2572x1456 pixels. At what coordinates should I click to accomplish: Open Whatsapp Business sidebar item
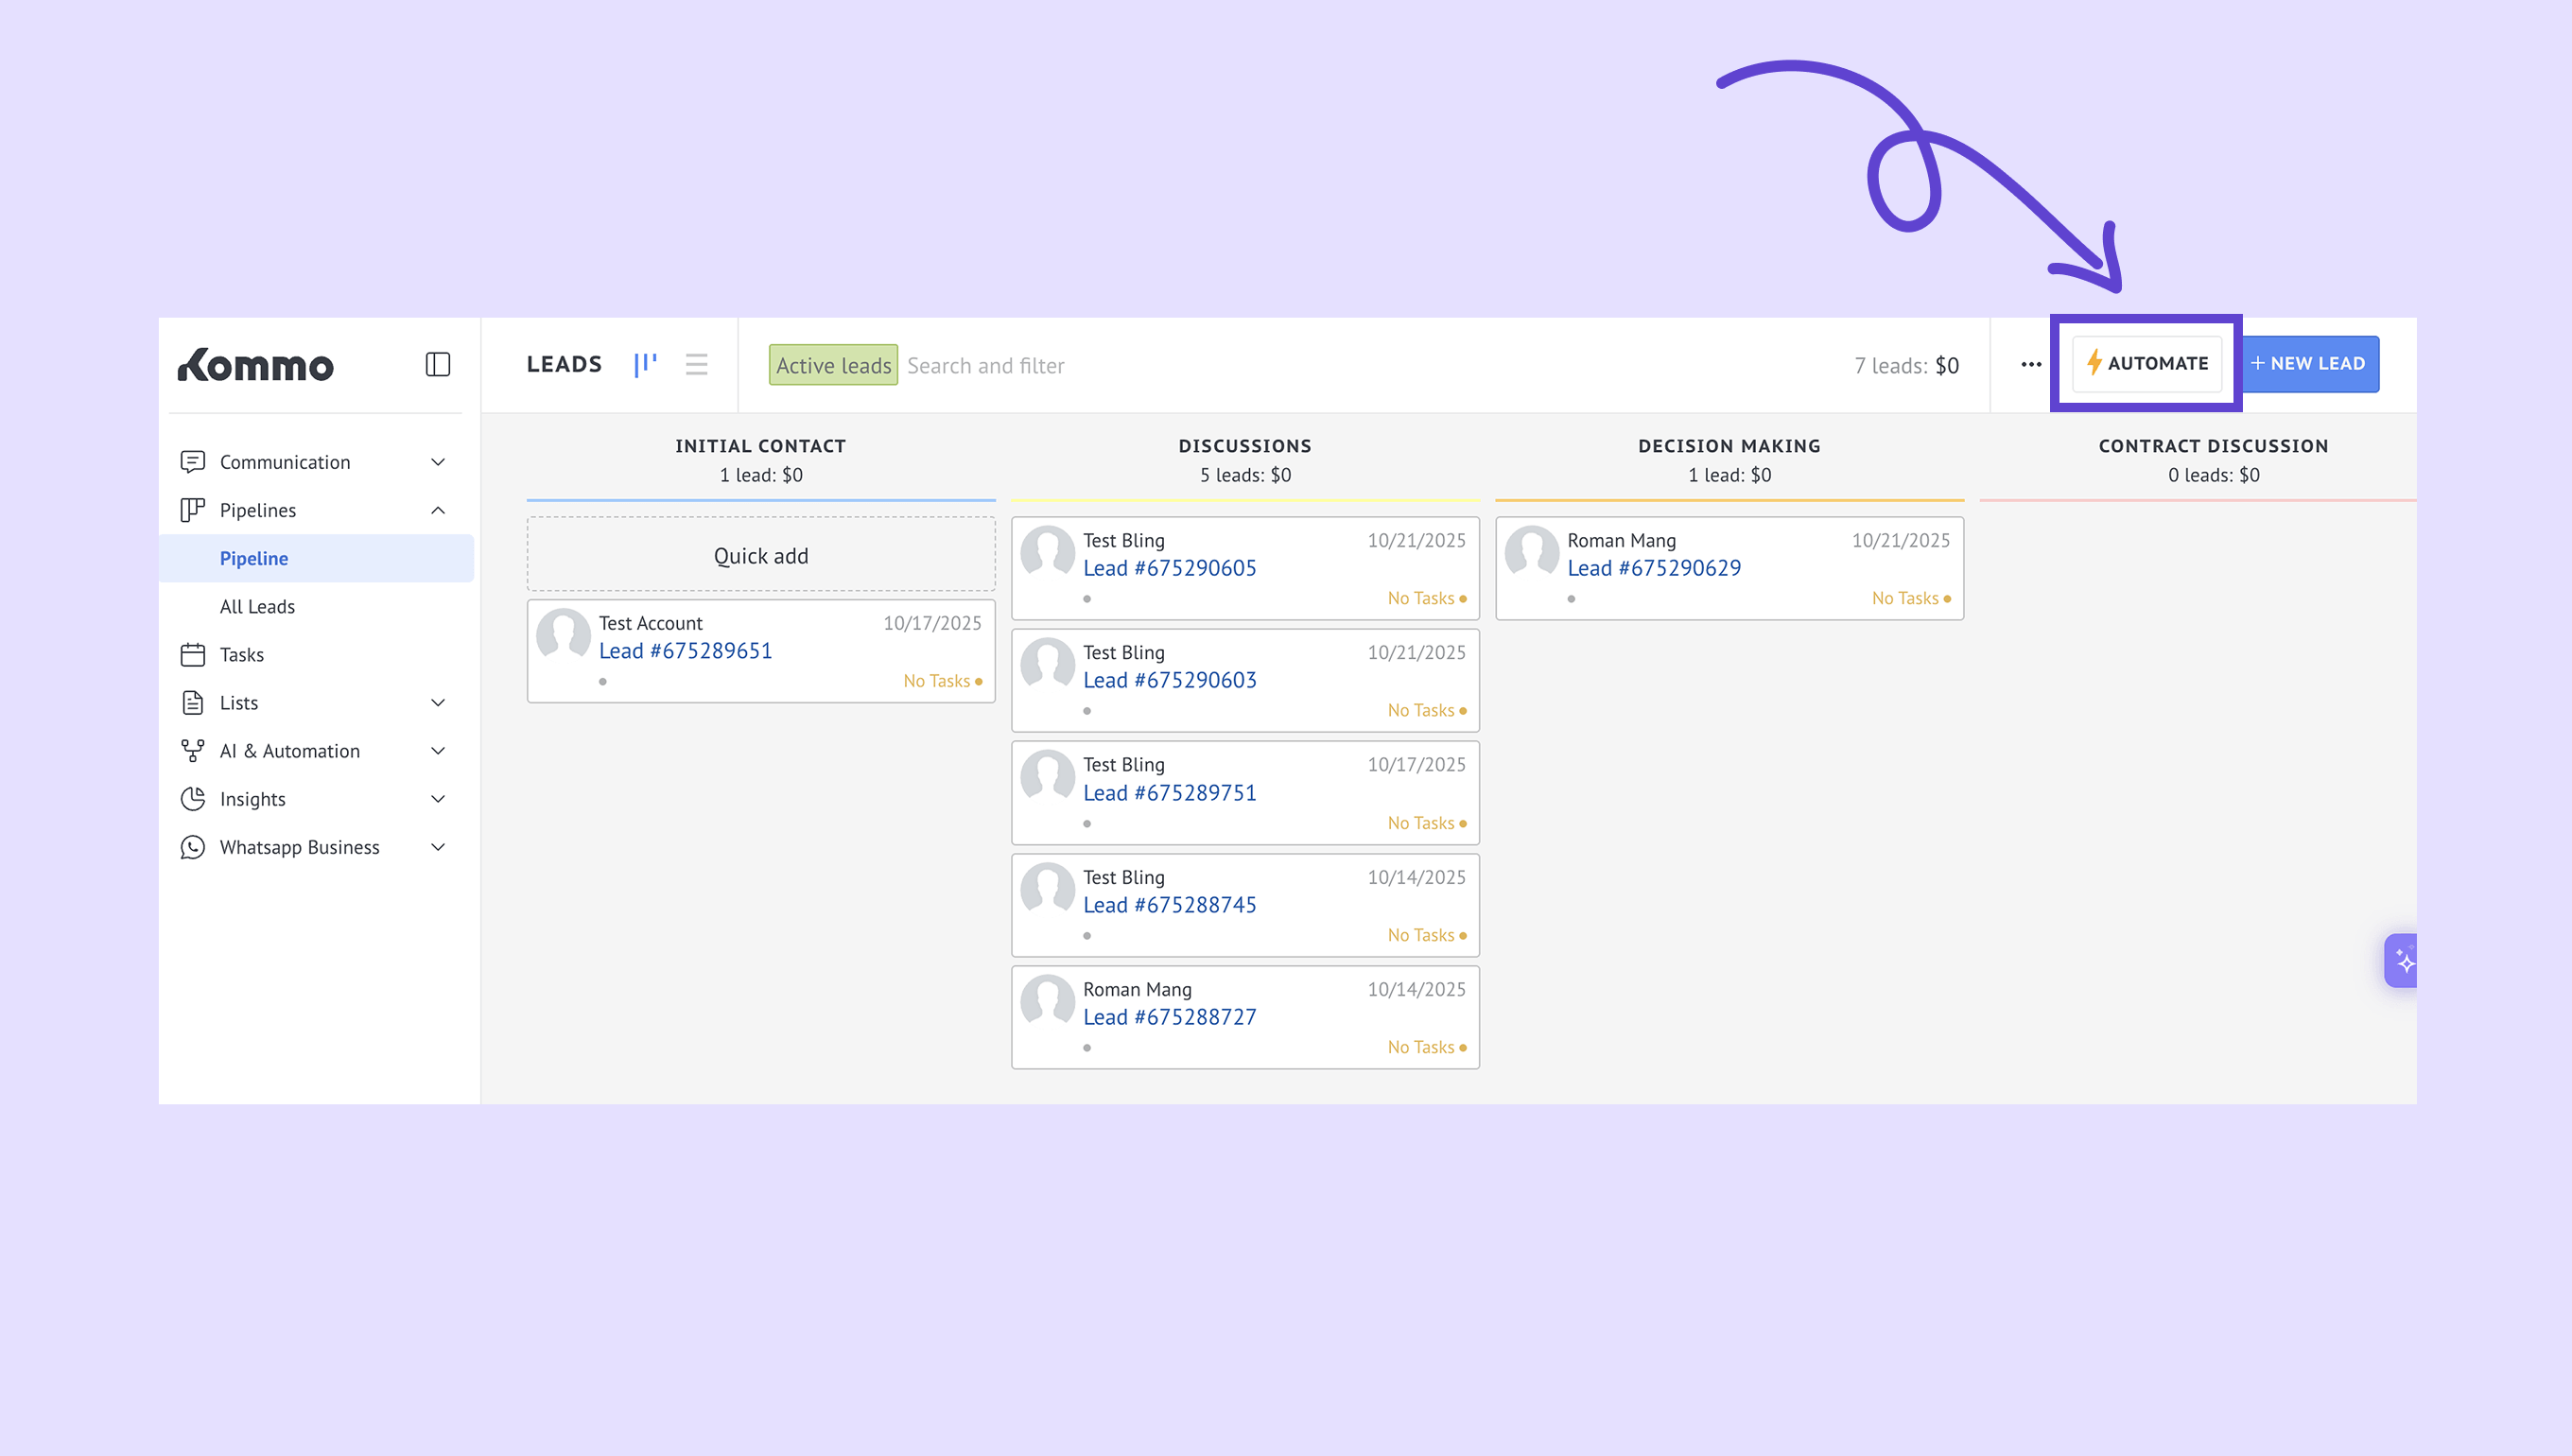tap(299, 846)
